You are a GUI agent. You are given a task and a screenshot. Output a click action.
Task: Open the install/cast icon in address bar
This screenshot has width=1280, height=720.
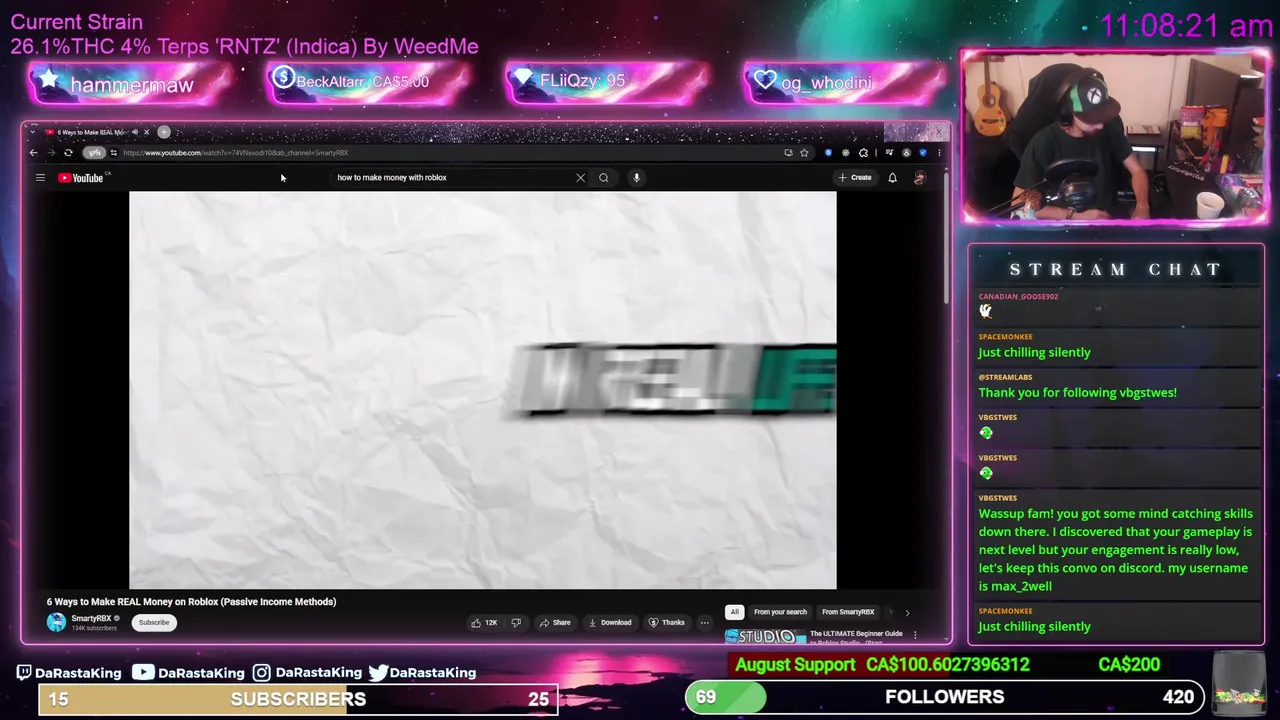788,153
